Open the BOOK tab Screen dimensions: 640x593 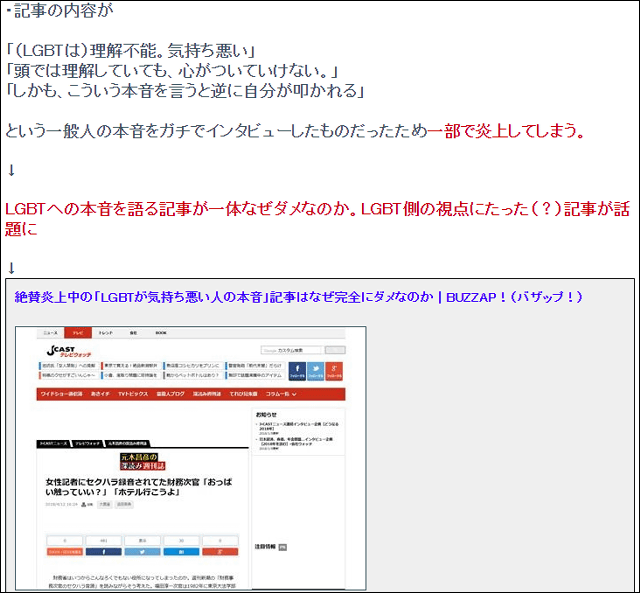tap(160, 331)
